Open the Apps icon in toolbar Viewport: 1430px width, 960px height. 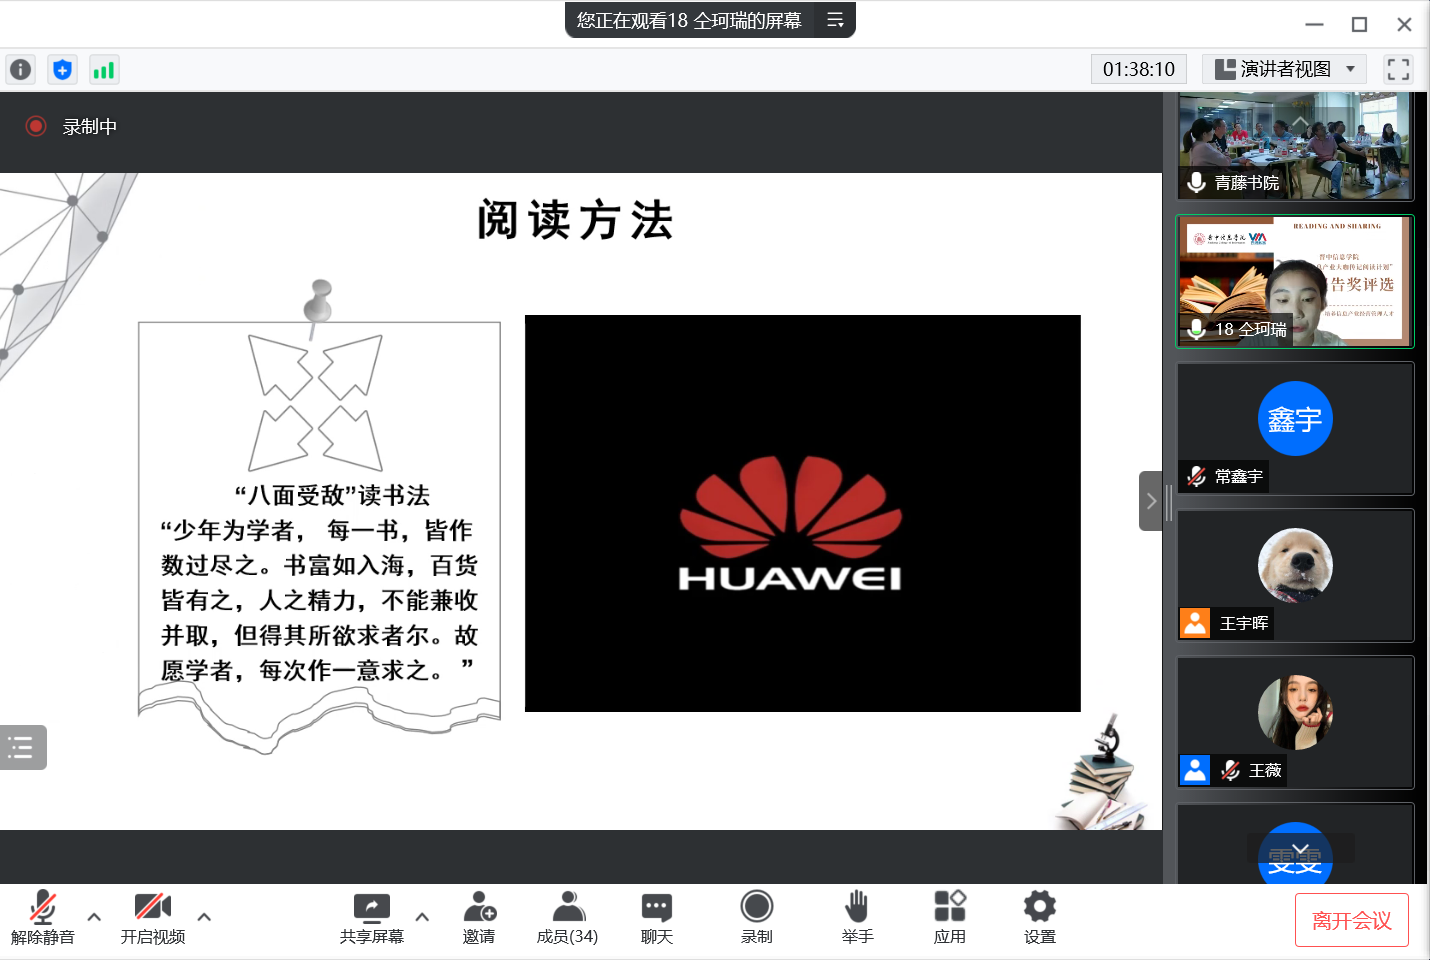coord(949,917)
